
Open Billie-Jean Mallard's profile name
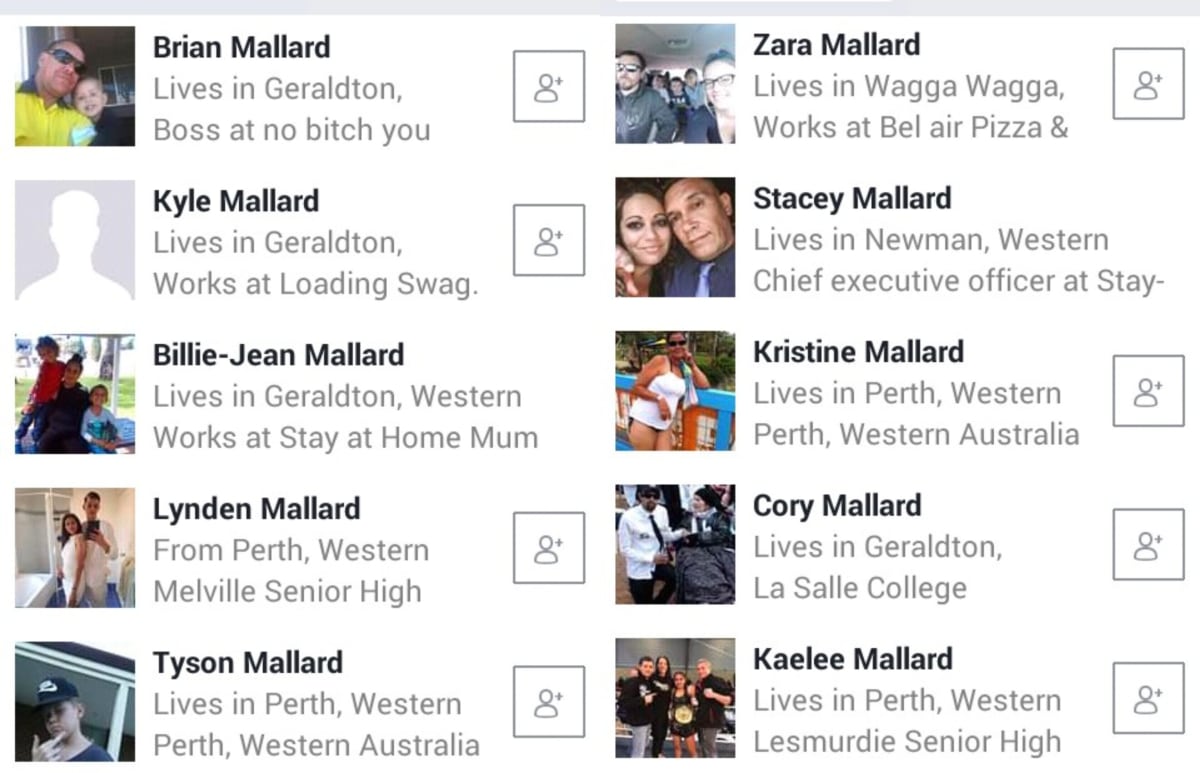278,355
